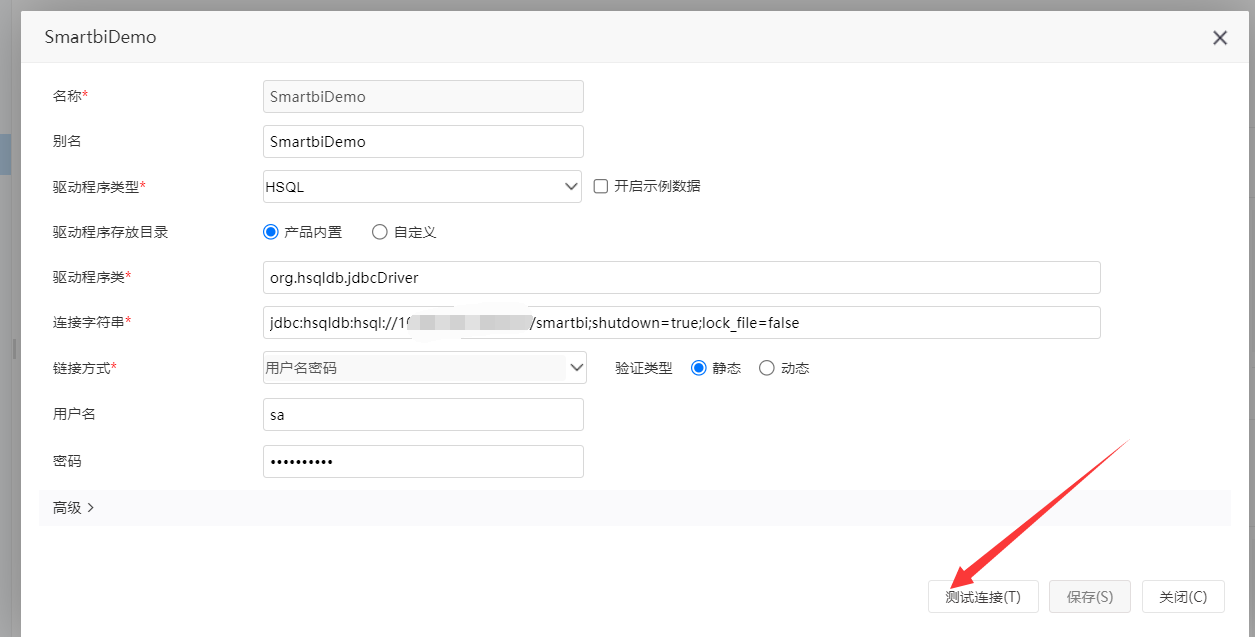The height and width of the screenshot is (637, 1255).
Task: Edit the 连接字符串 JDBC URL field
Action: 682,323
